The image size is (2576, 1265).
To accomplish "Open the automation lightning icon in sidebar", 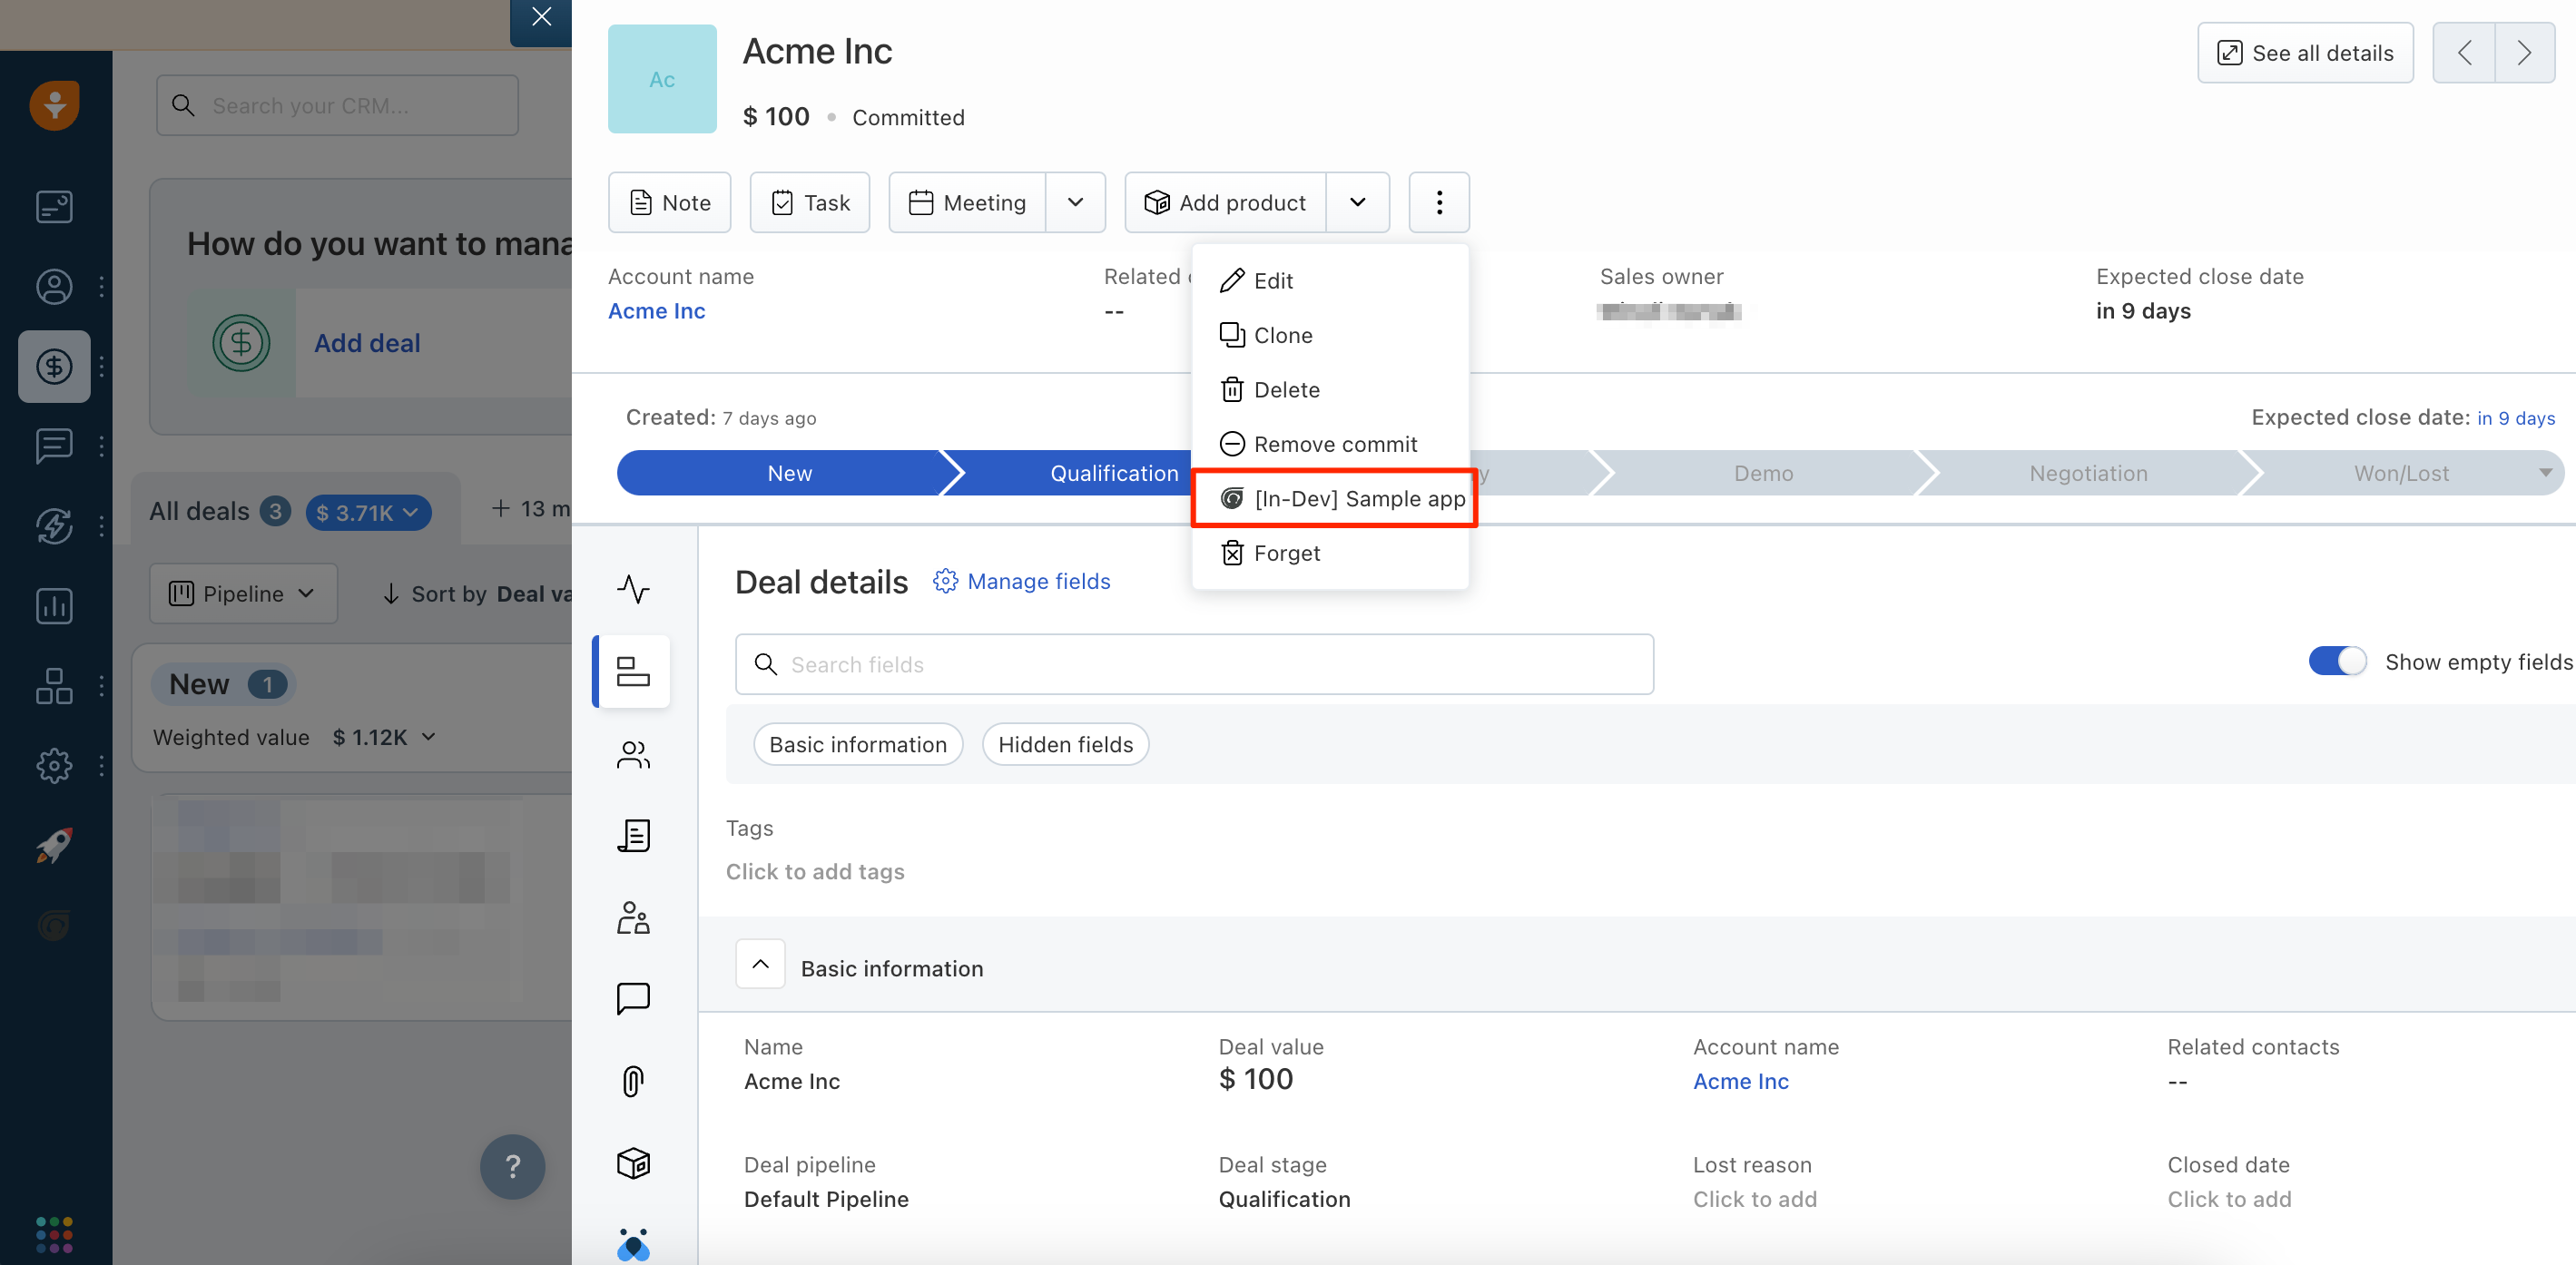I will tap(54, 526).
